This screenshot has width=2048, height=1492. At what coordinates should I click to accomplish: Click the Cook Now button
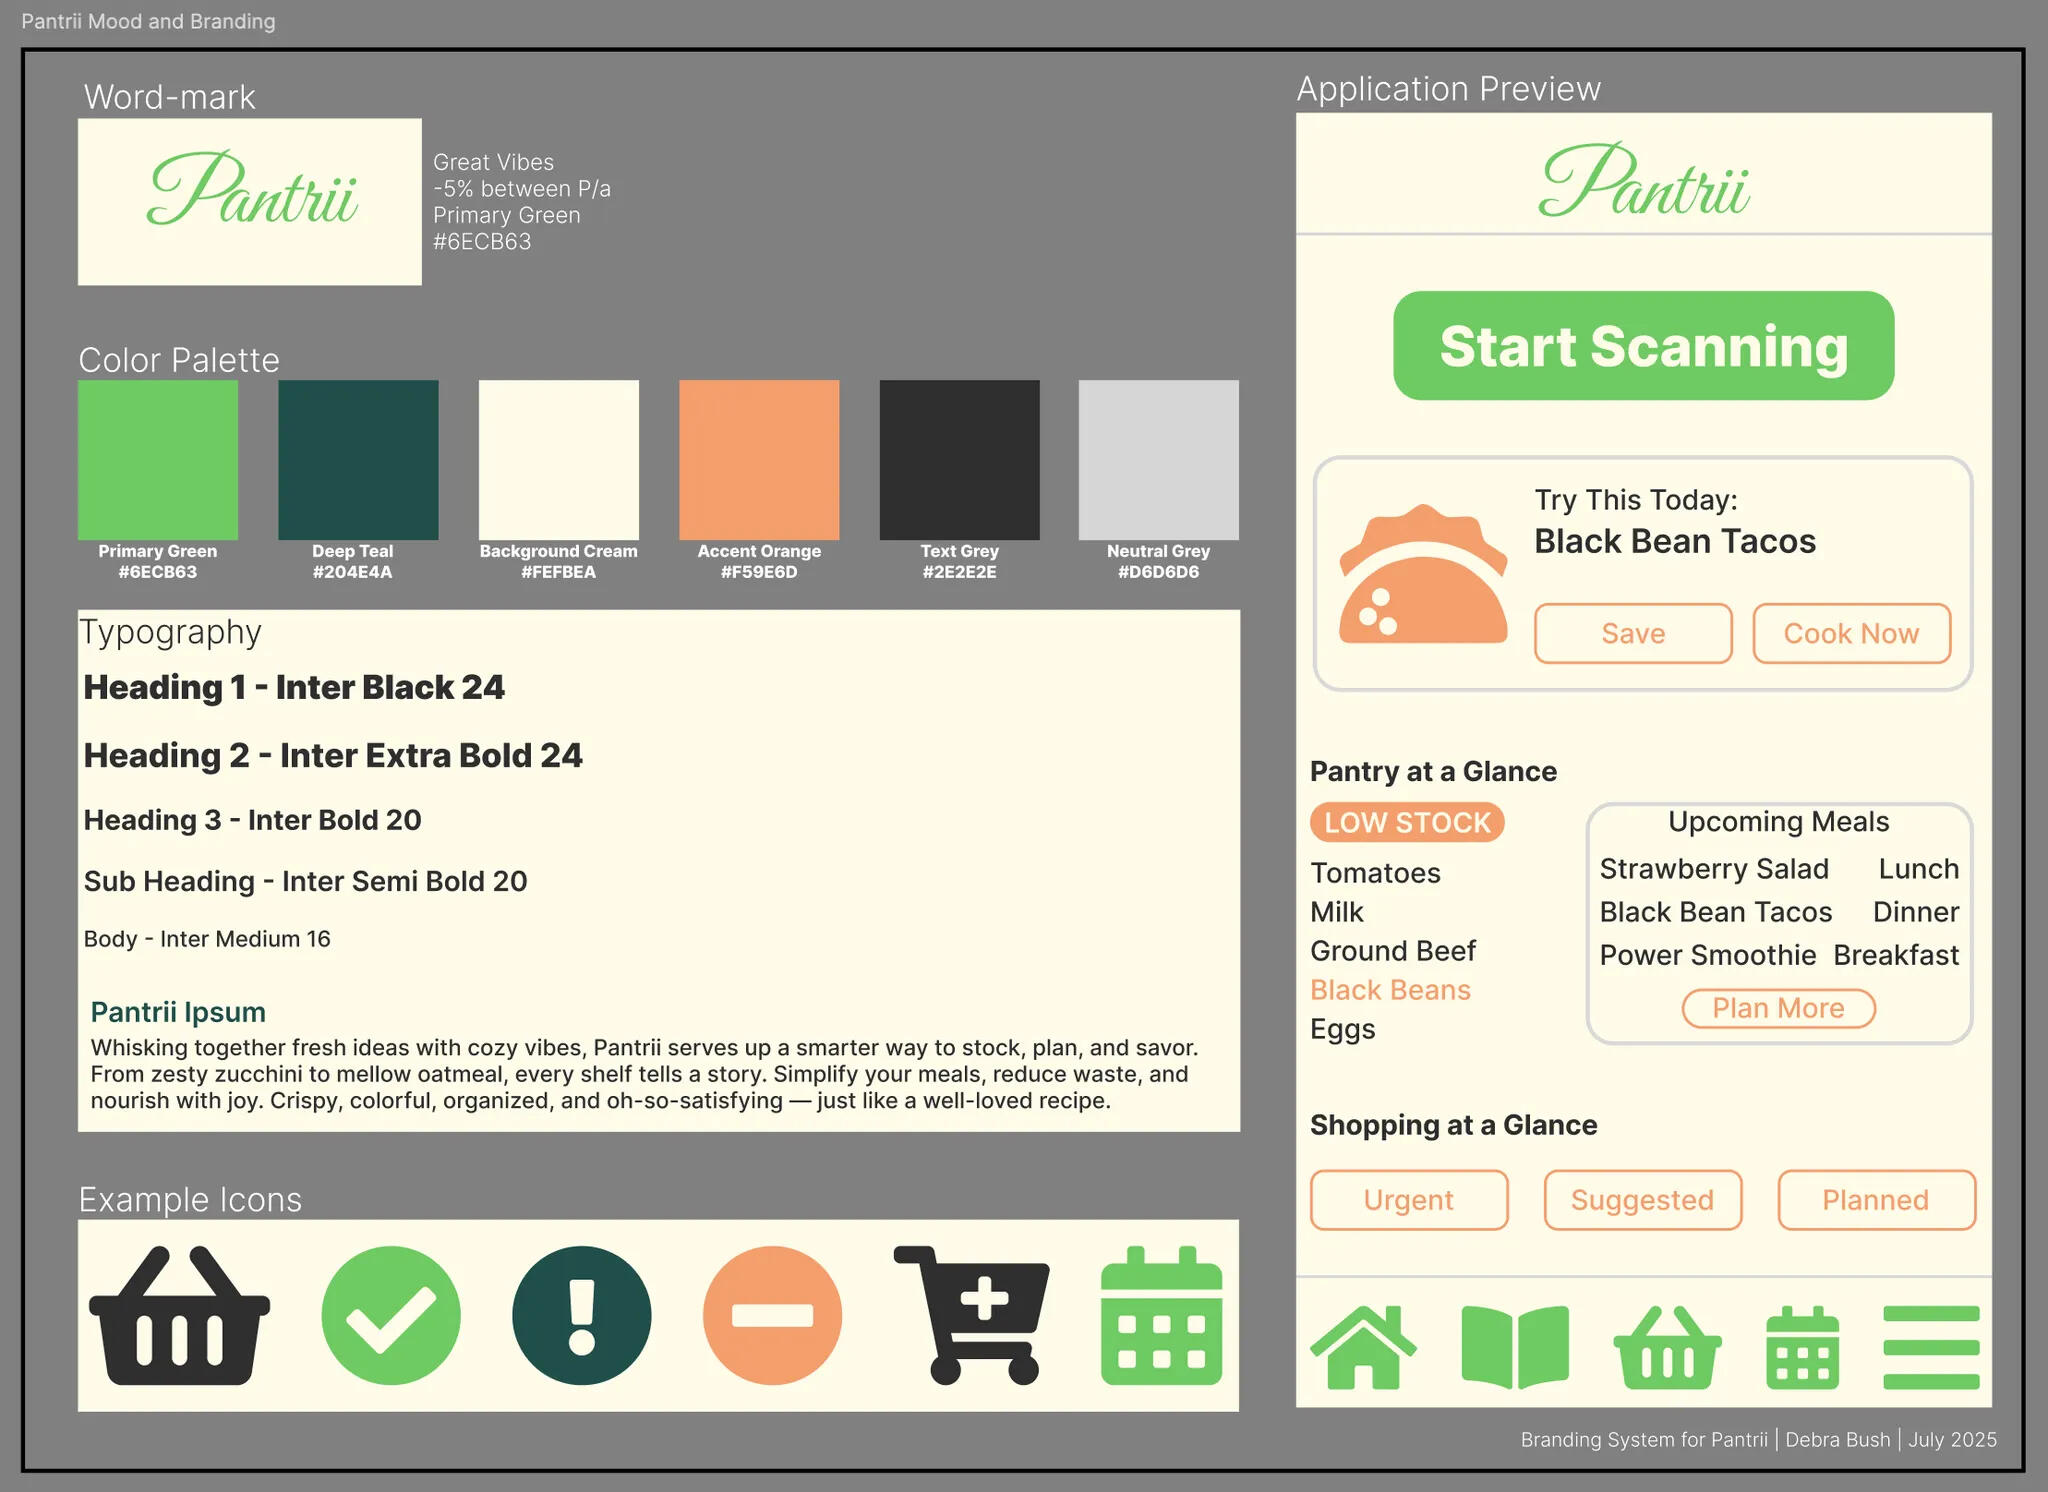[x=1851, y=634]
